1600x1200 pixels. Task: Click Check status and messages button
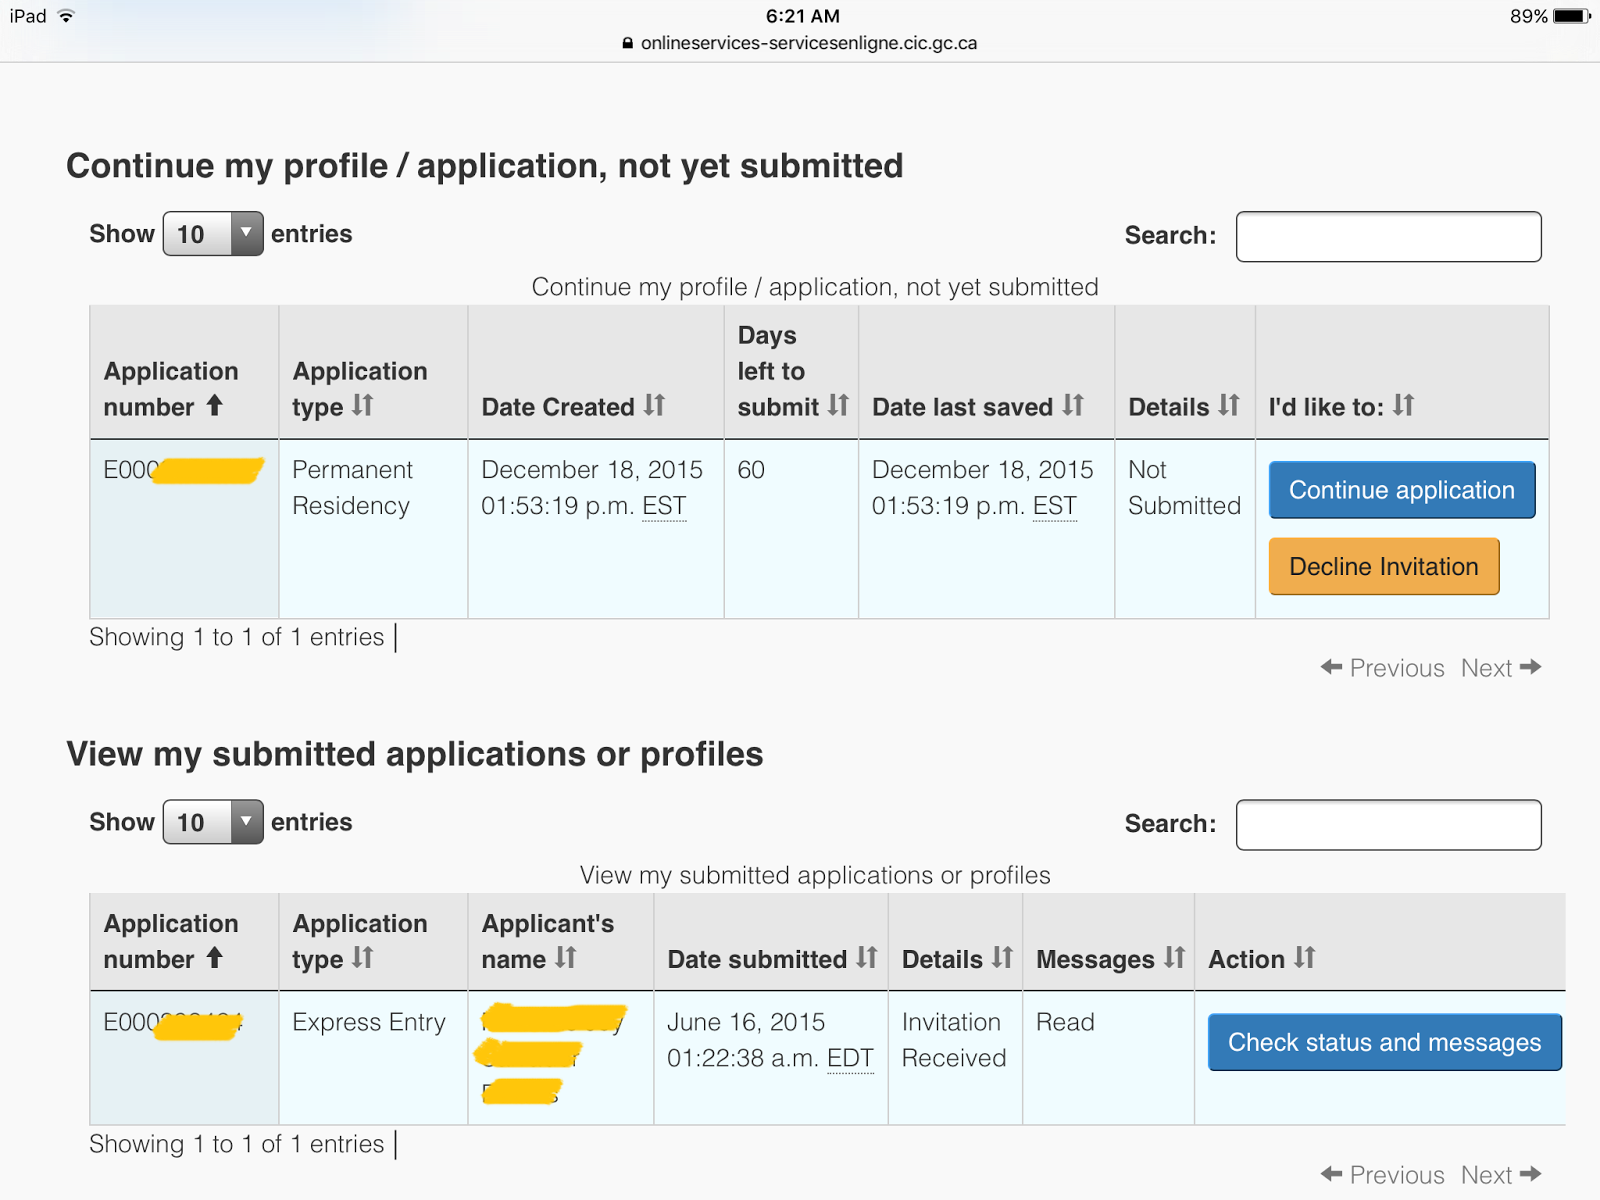pyautogui.click(x=1384, y=1042)
